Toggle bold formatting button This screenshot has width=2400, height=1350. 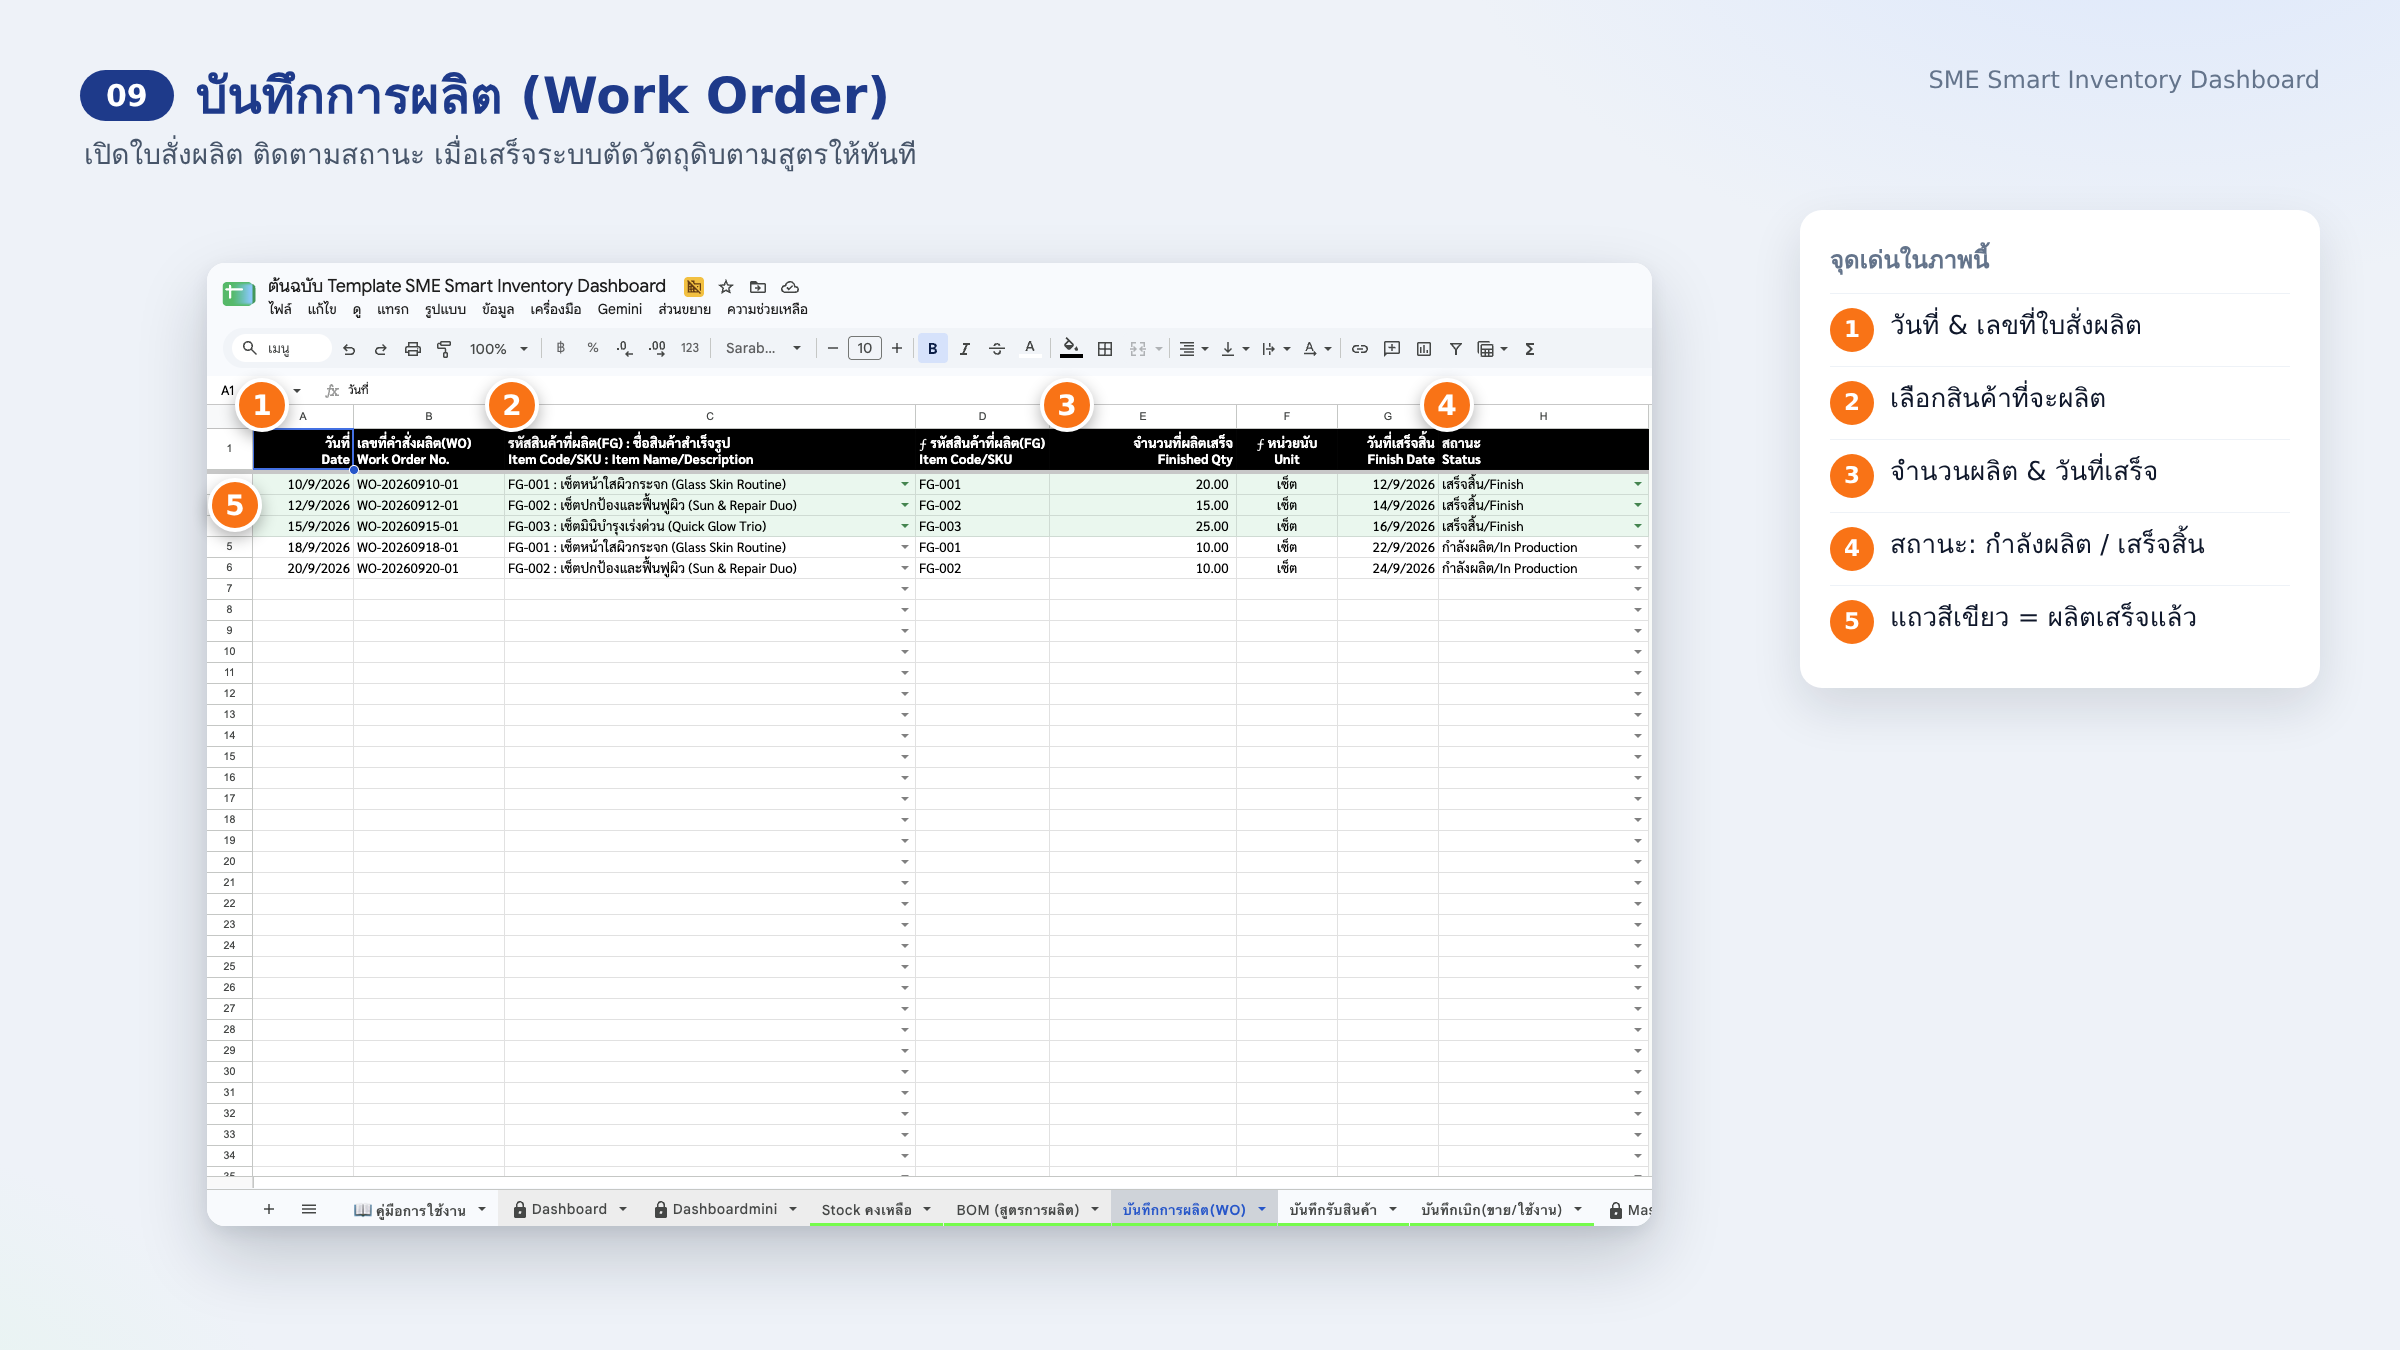pos(933,349)
